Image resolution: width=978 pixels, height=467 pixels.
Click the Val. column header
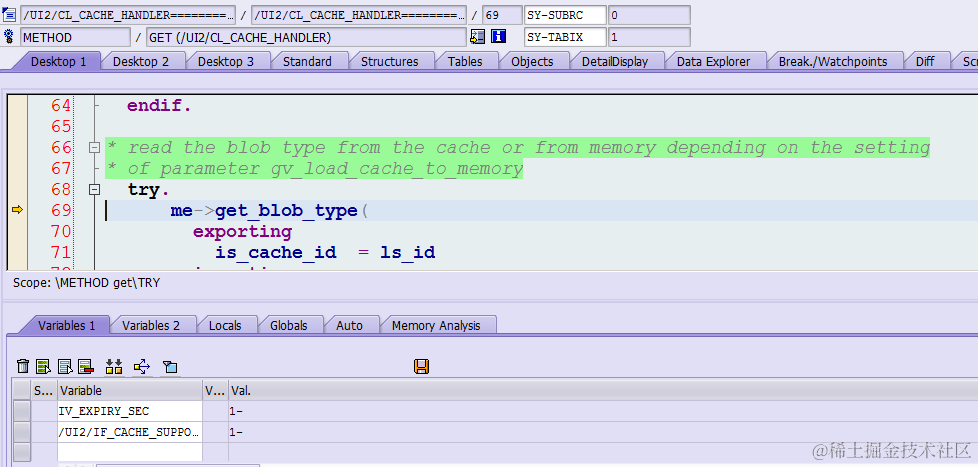point(603,390)
